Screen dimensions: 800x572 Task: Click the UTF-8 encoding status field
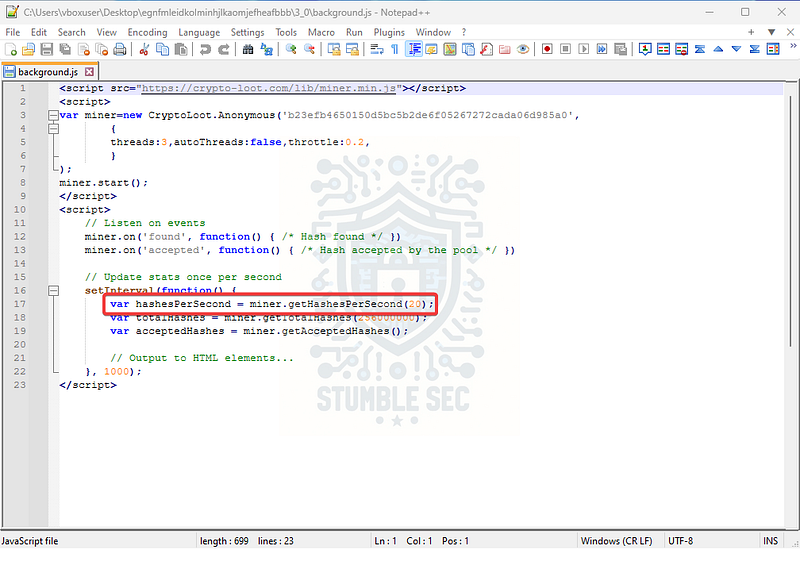pyautogui.click(x=681, y=541)
